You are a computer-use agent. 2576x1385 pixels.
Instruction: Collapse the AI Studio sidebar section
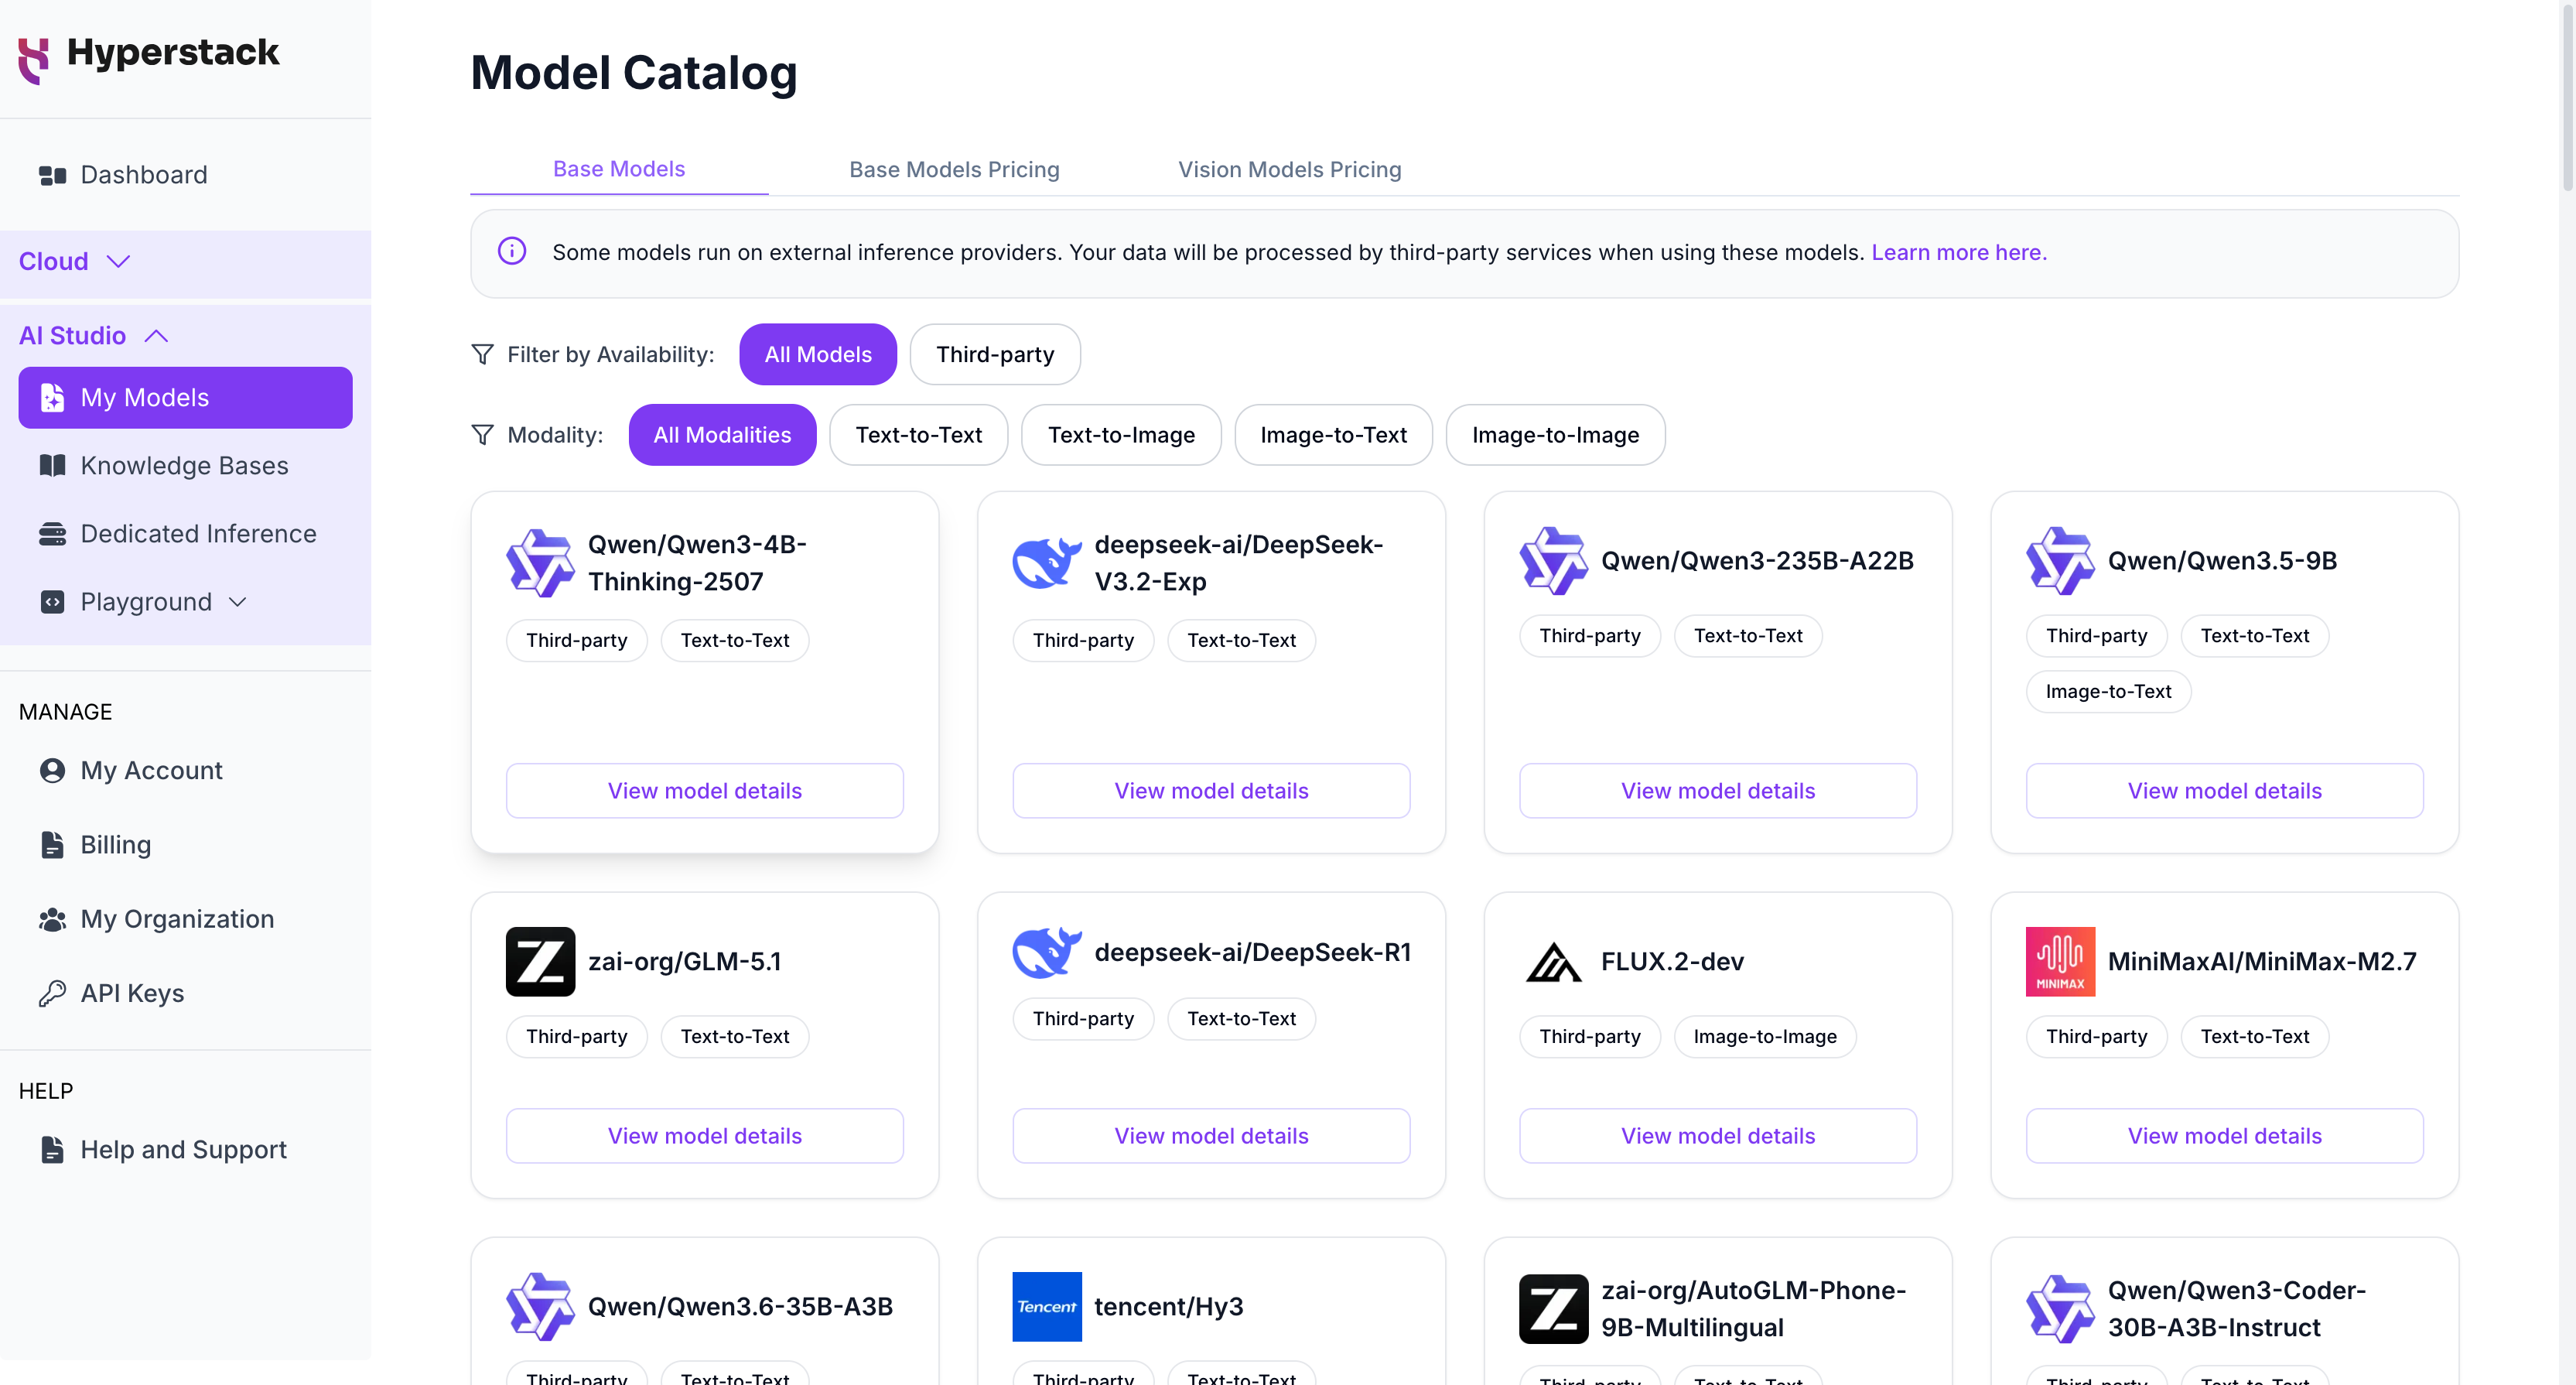coord(185,336)
